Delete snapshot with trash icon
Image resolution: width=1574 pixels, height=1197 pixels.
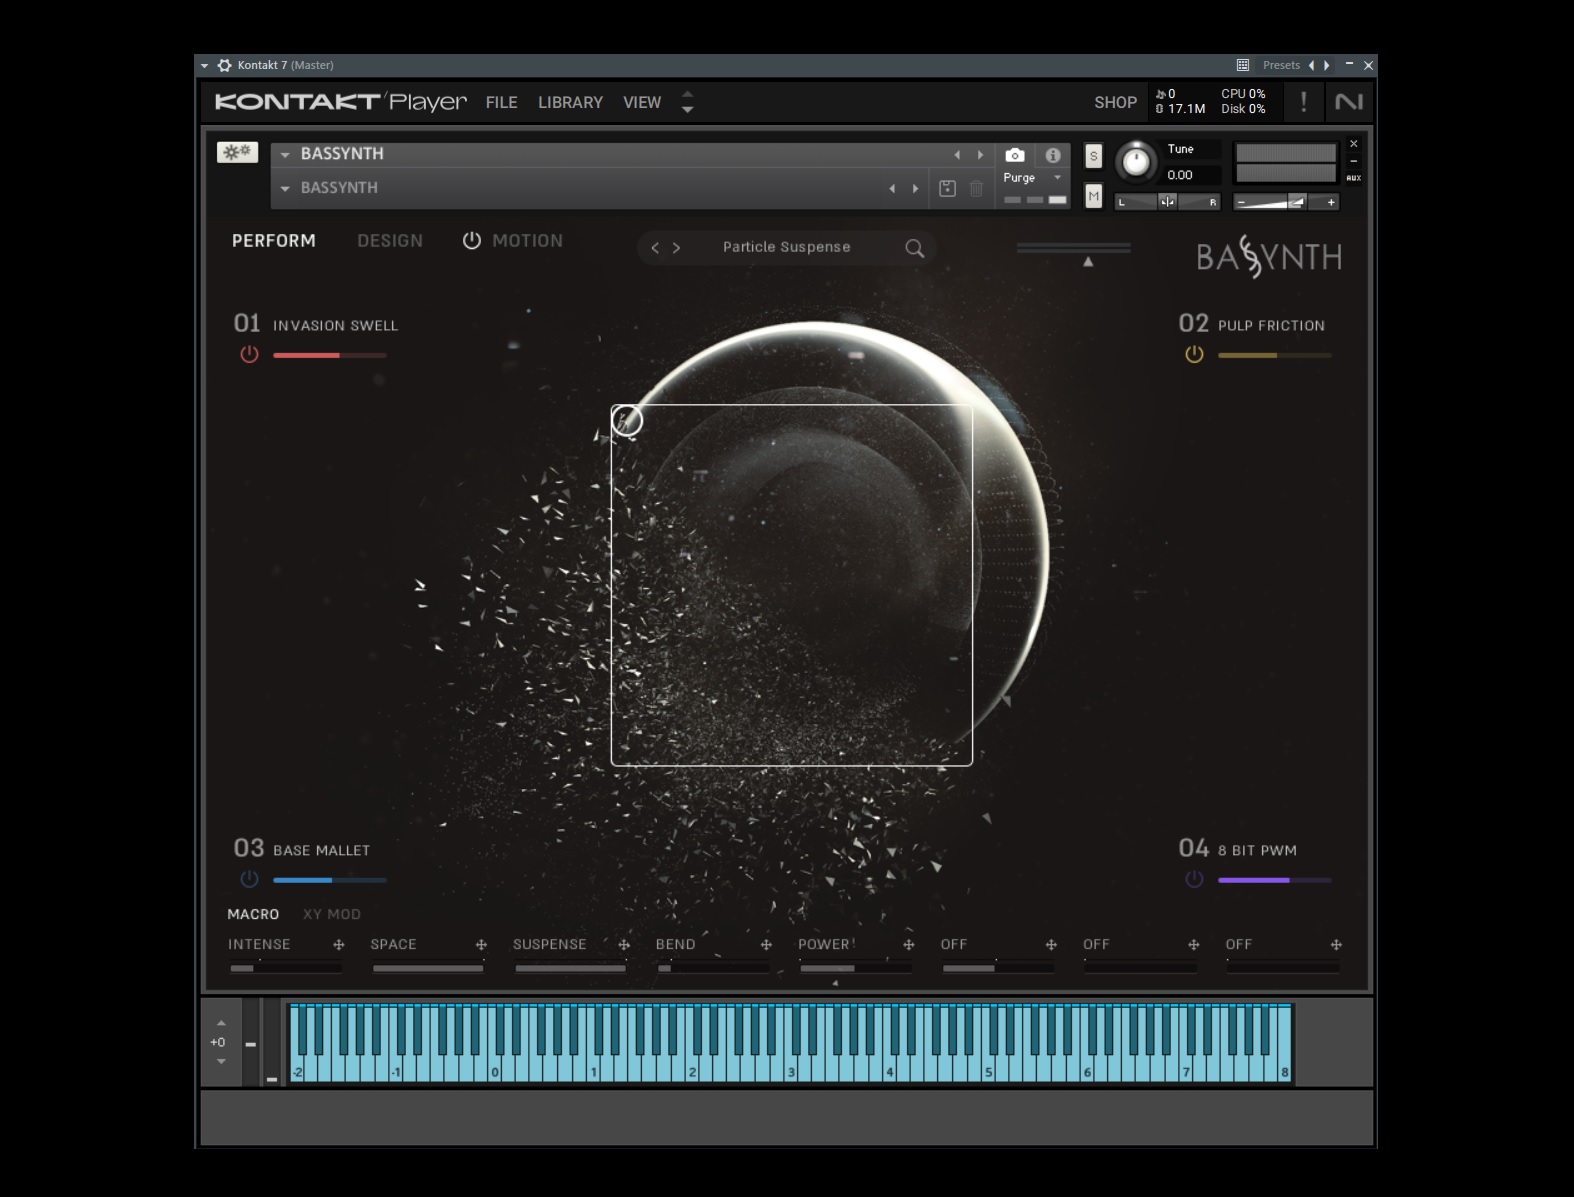(976, 188)
